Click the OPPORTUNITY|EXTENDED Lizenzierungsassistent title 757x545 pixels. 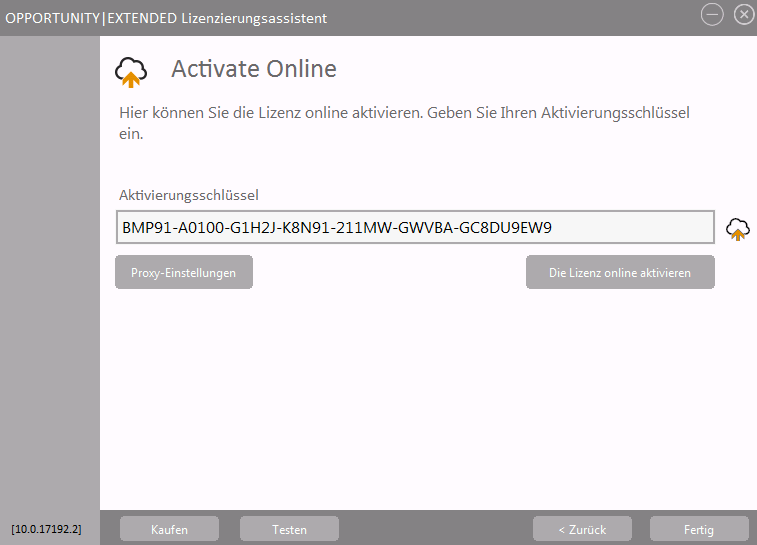(166, 18)
